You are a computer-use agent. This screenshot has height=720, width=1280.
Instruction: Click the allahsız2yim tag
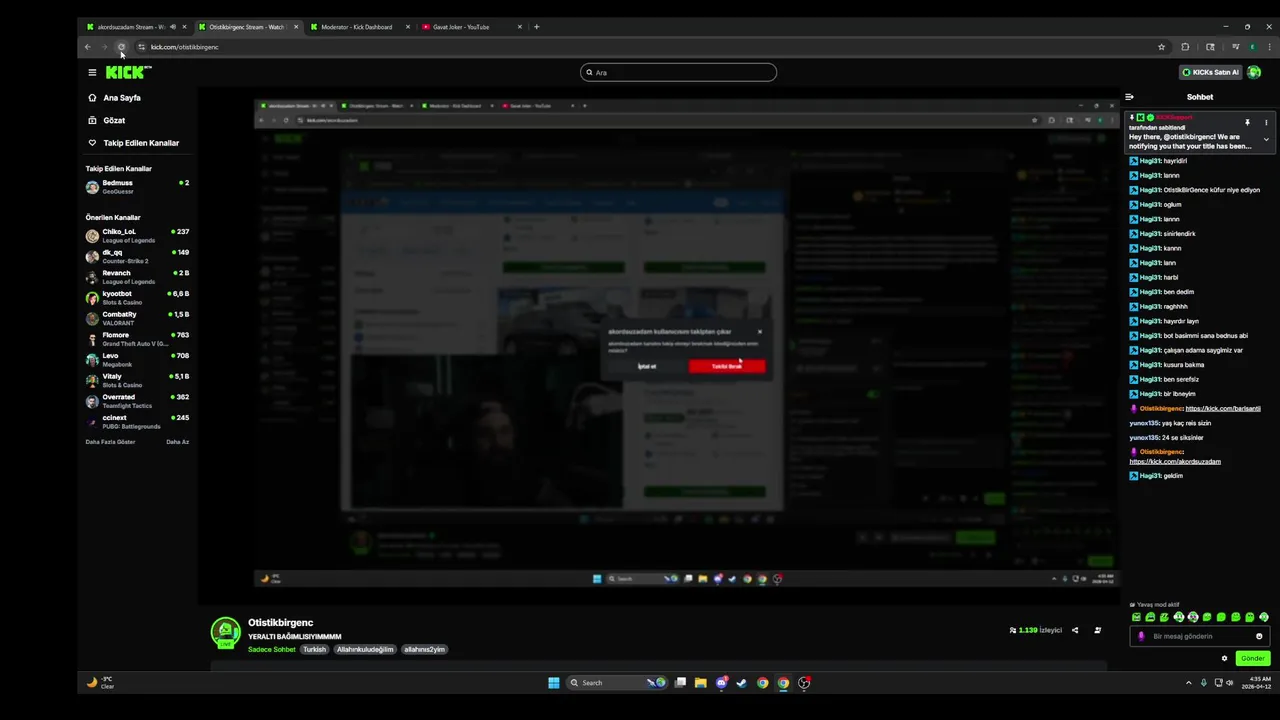[x=424, y=649]
